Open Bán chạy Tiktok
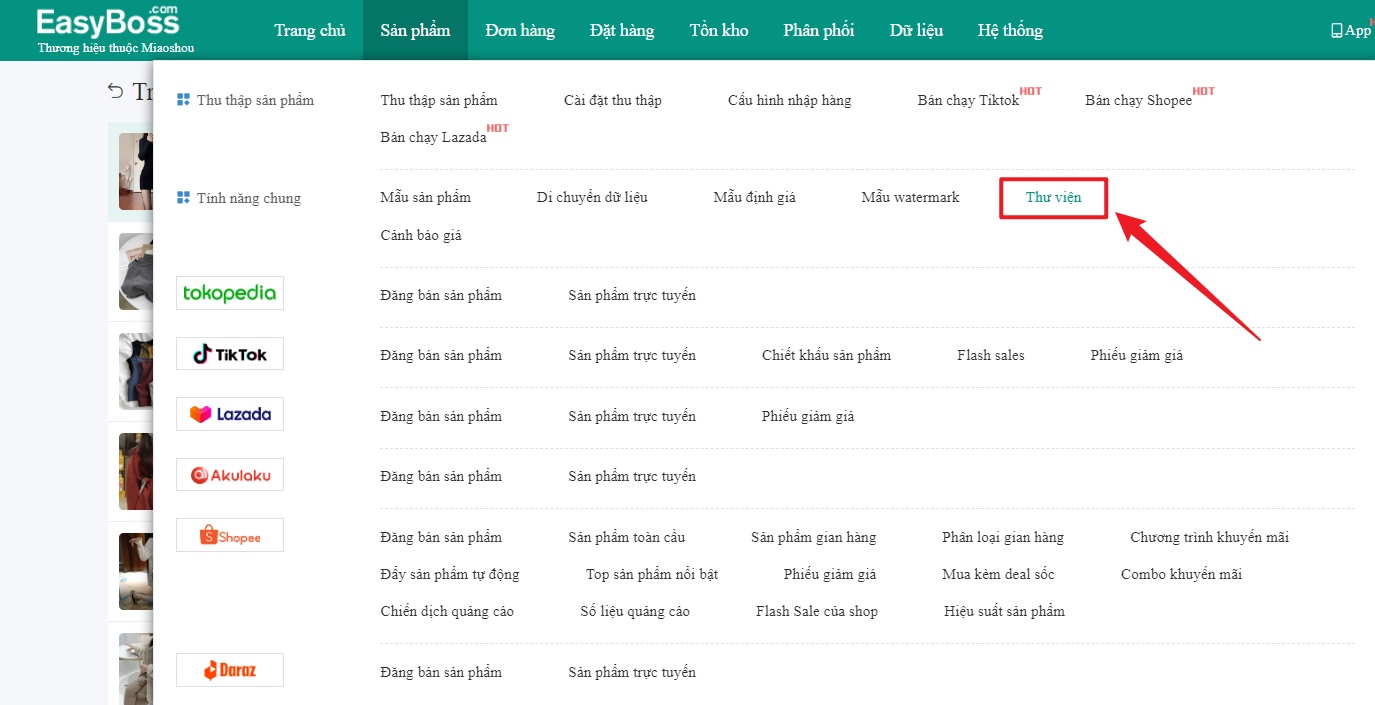The width and height of the screenshot is (1375, 705). pos(969,100)
